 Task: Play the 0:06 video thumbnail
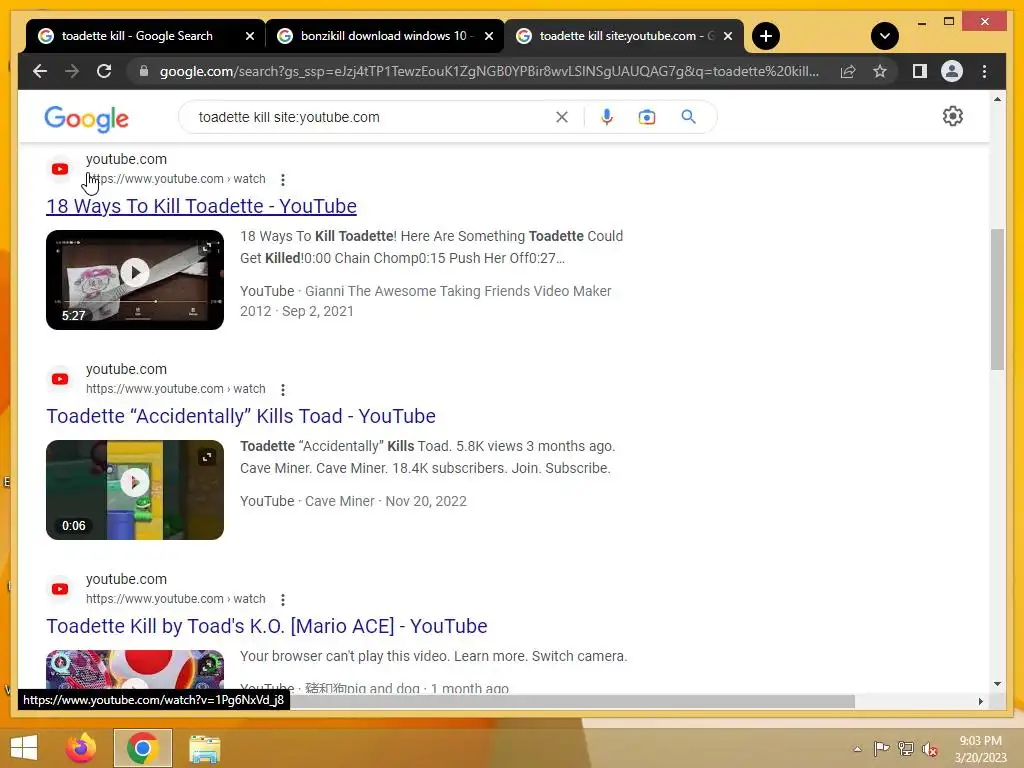(x=135, y=490)
